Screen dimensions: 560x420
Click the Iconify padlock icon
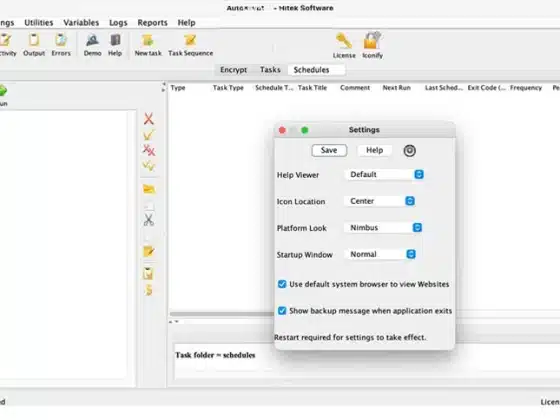click(372, 45)
